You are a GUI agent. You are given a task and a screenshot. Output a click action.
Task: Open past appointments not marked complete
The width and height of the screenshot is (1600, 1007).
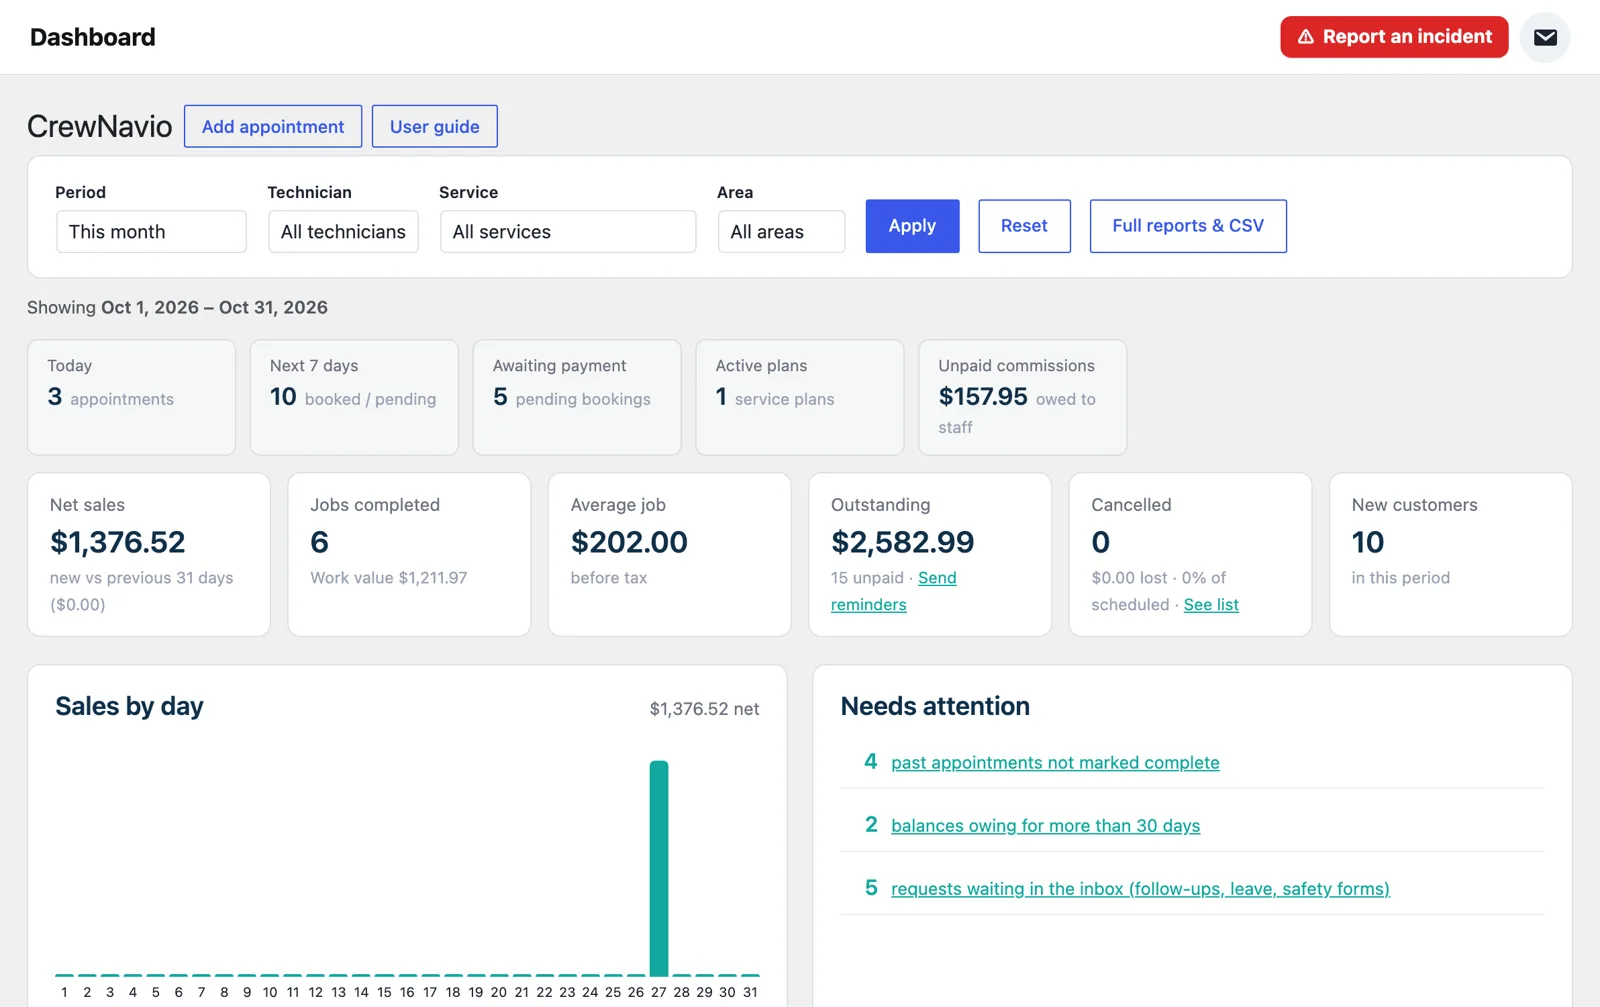point(1055,762)
